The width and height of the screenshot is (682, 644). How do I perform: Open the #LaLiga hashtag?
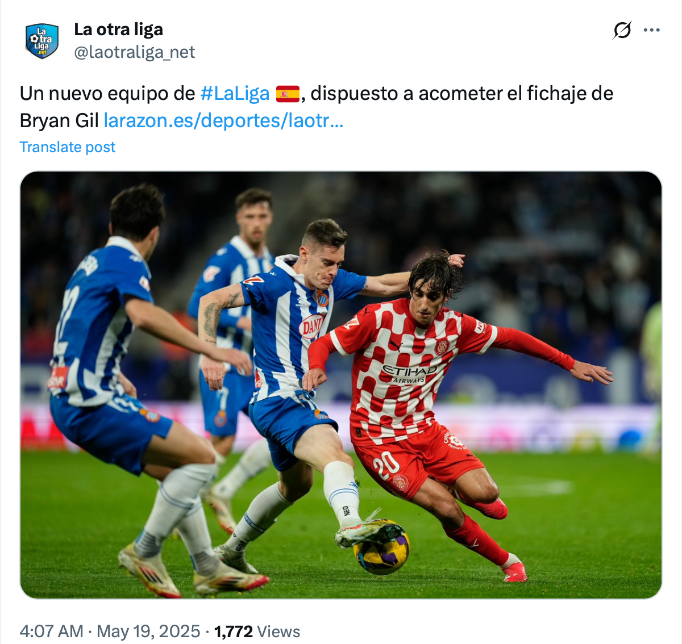(235, 93)
